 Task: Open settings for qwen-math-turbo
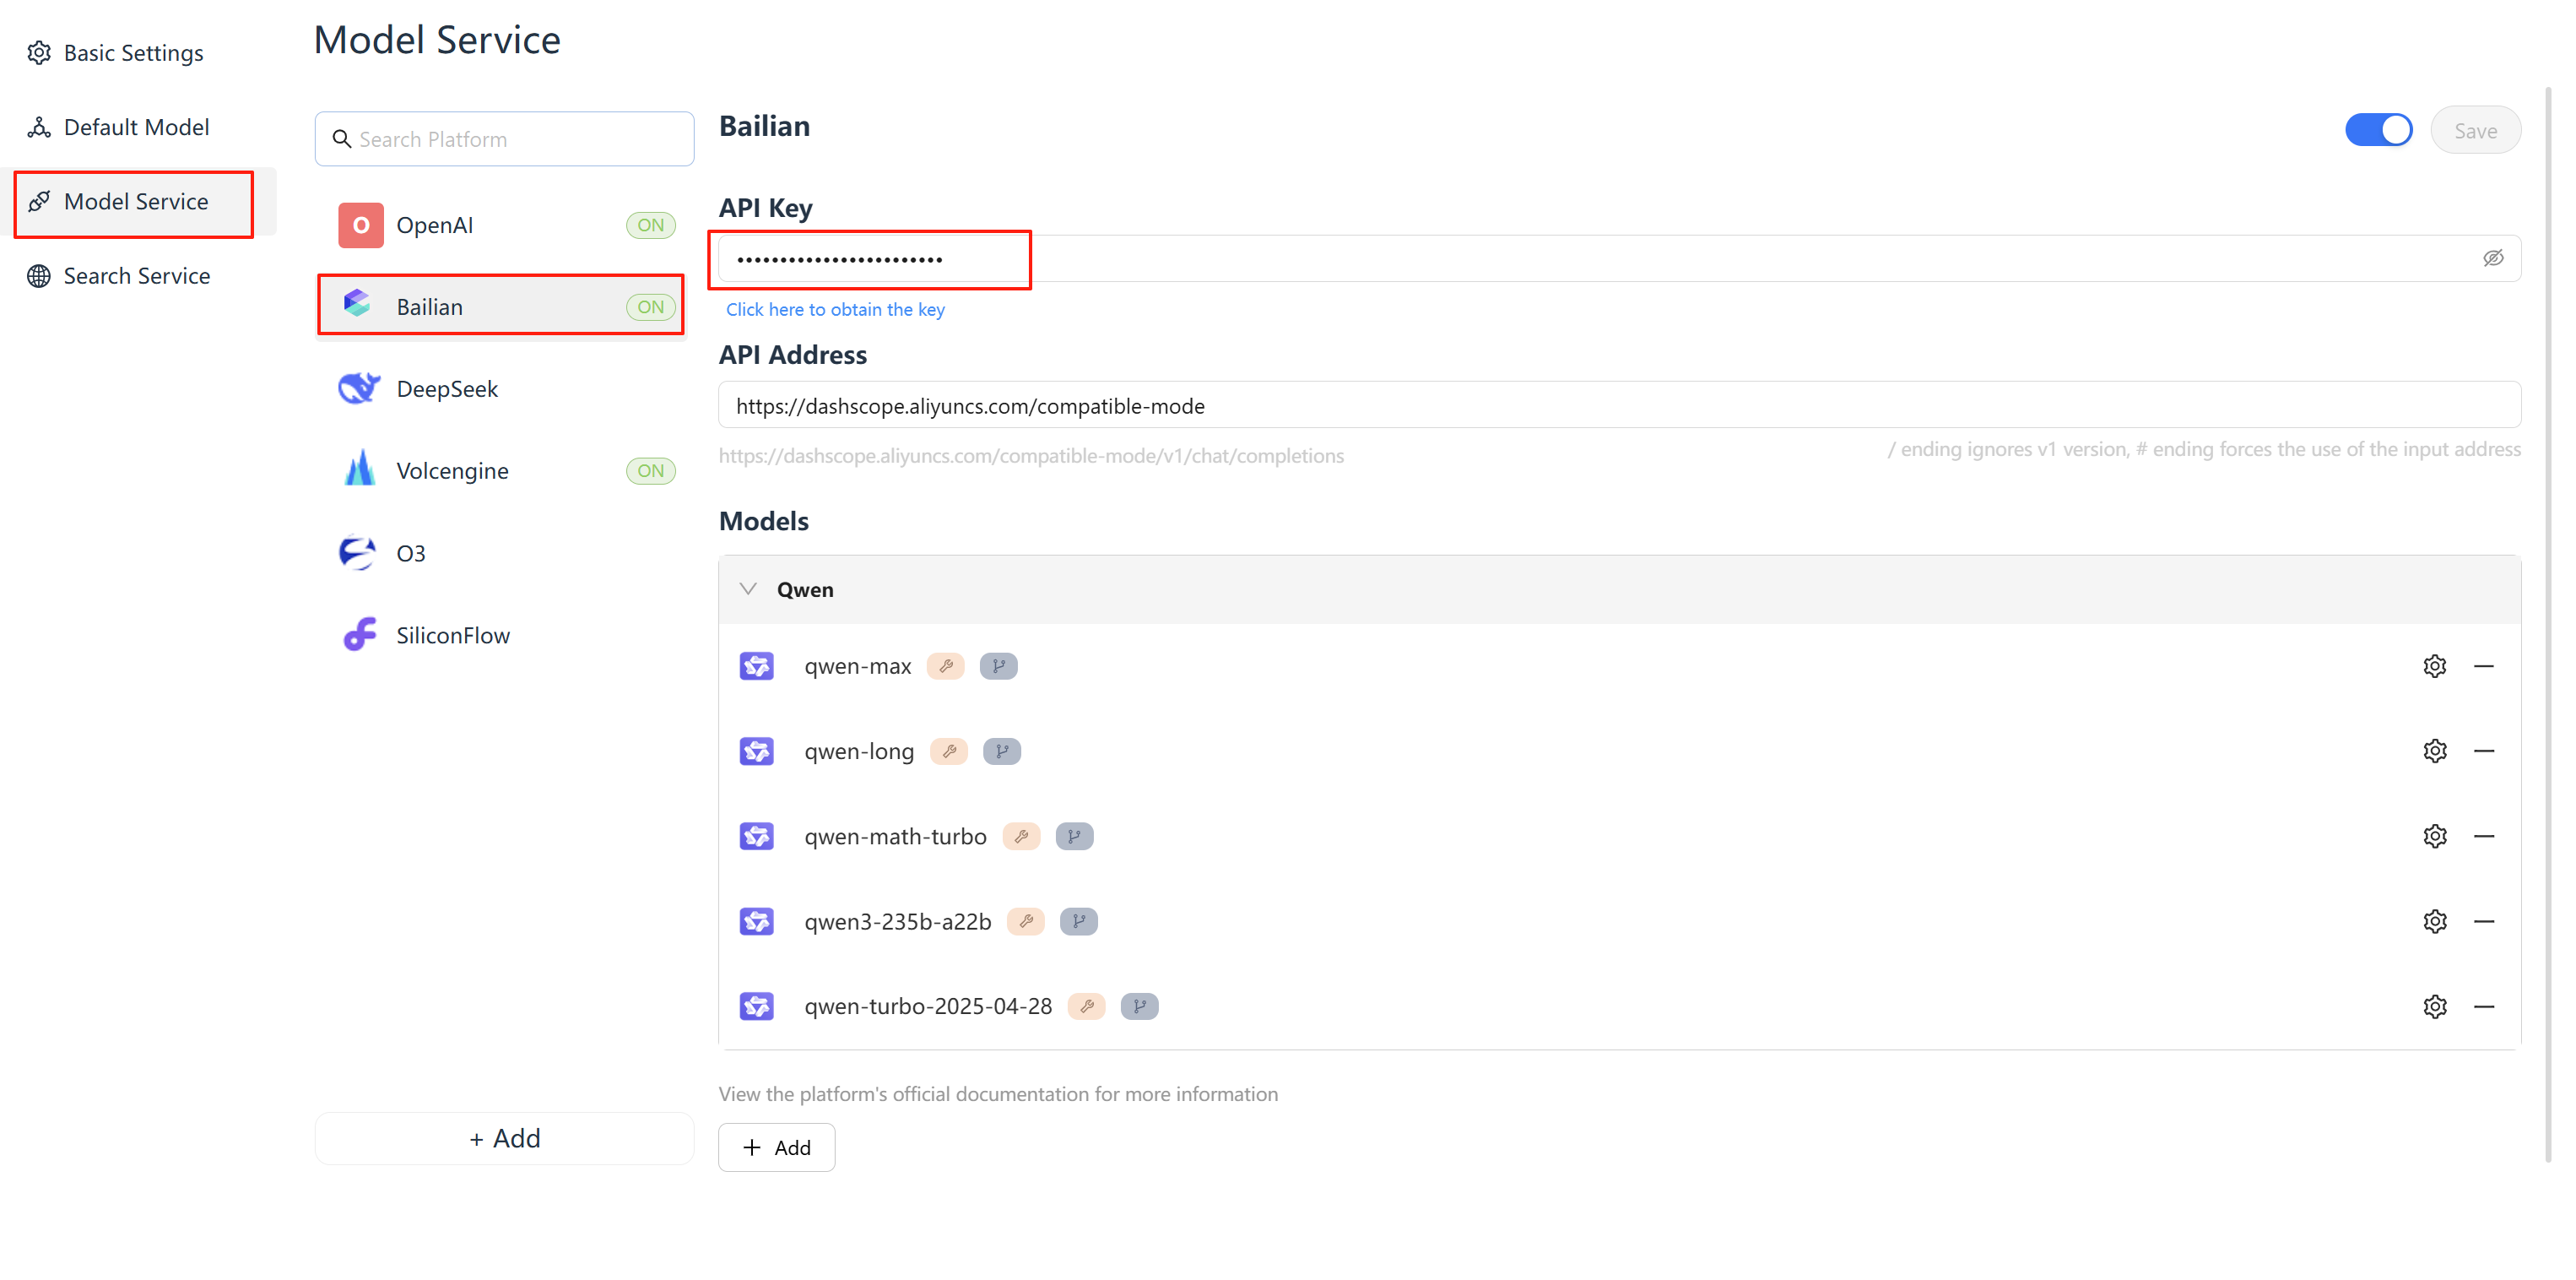click(x=2434, y=836)
